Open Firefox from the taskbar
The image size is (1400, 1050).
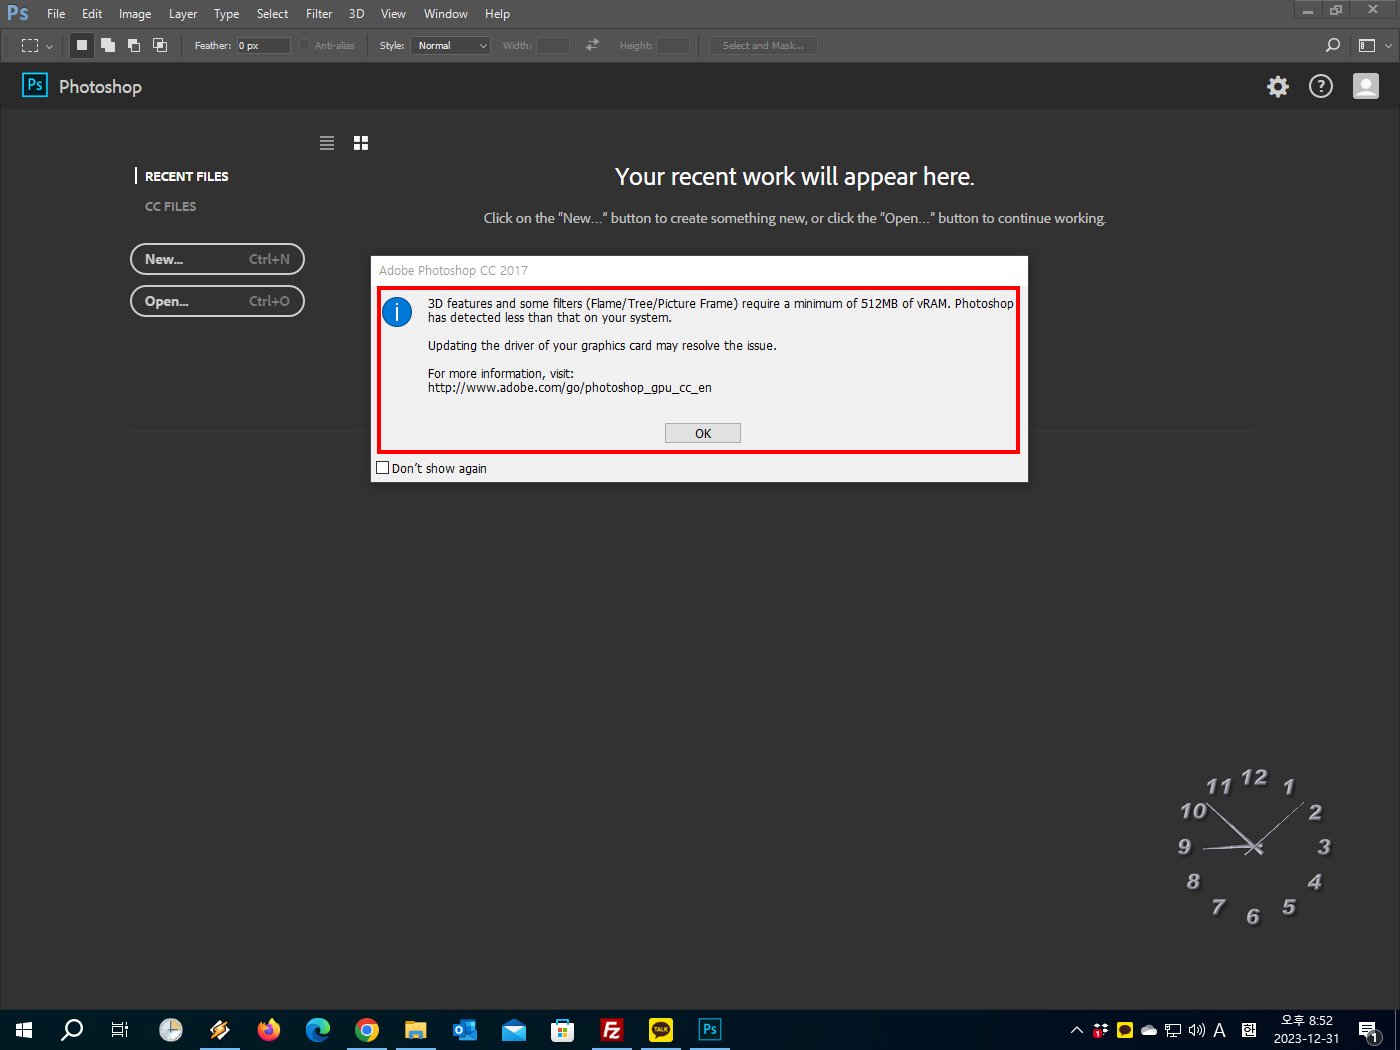(269, 1030)
